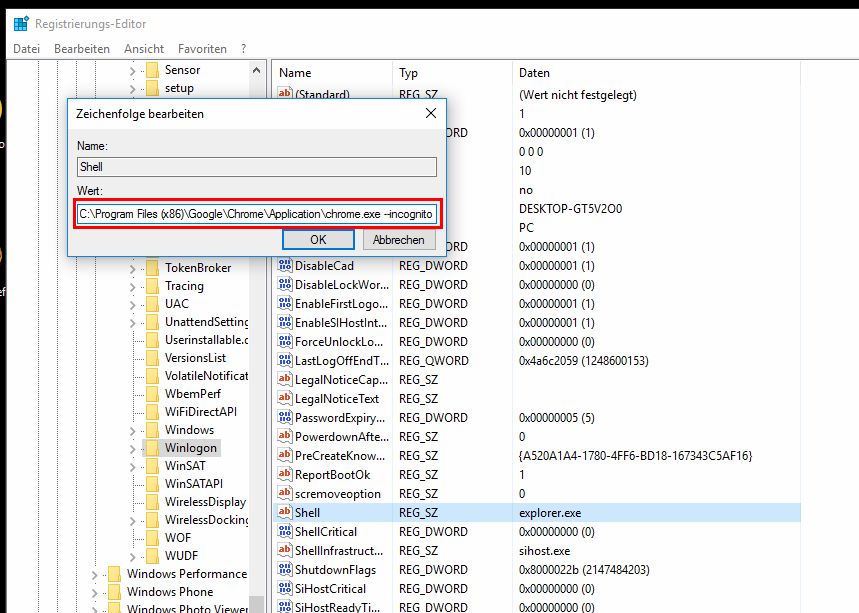Click the tree pane scroll up arrow
The width and height of the screenshot is (859, 613).
(256, 70)
